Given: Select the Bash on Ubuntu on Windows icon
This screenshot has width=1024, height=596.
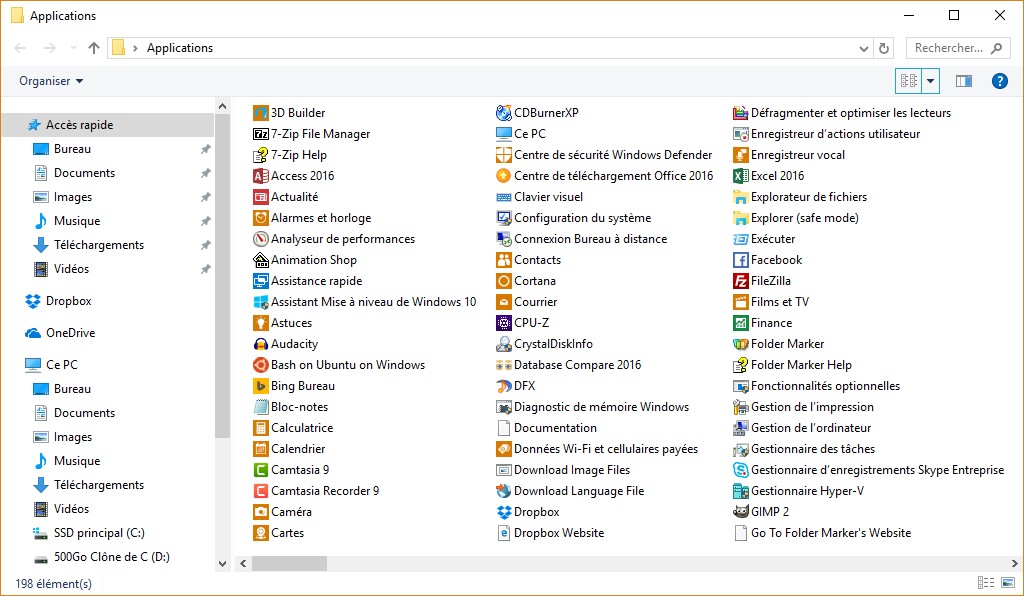Looking at the screenshot, I should 261,365.
